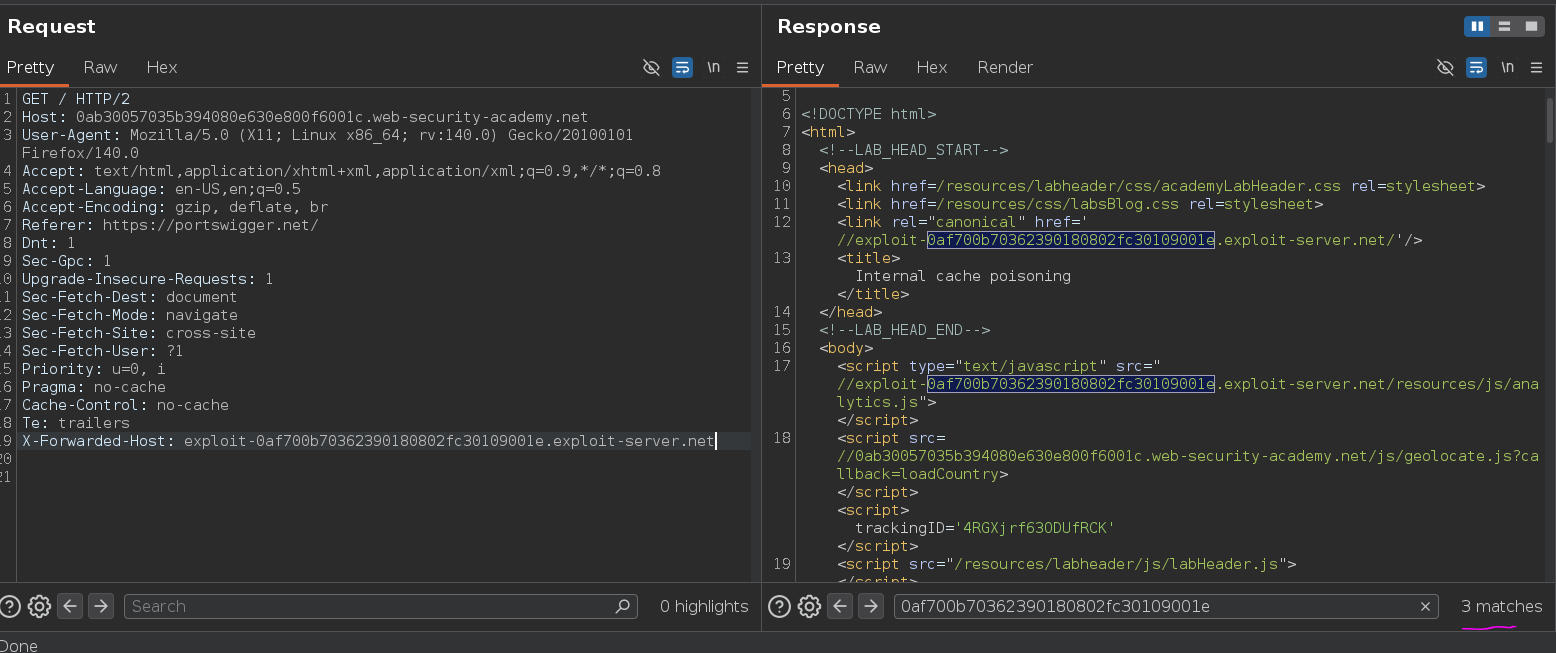Open Request search settings gear
This screenshot has height=653, width=1556.
click(39, 606)
